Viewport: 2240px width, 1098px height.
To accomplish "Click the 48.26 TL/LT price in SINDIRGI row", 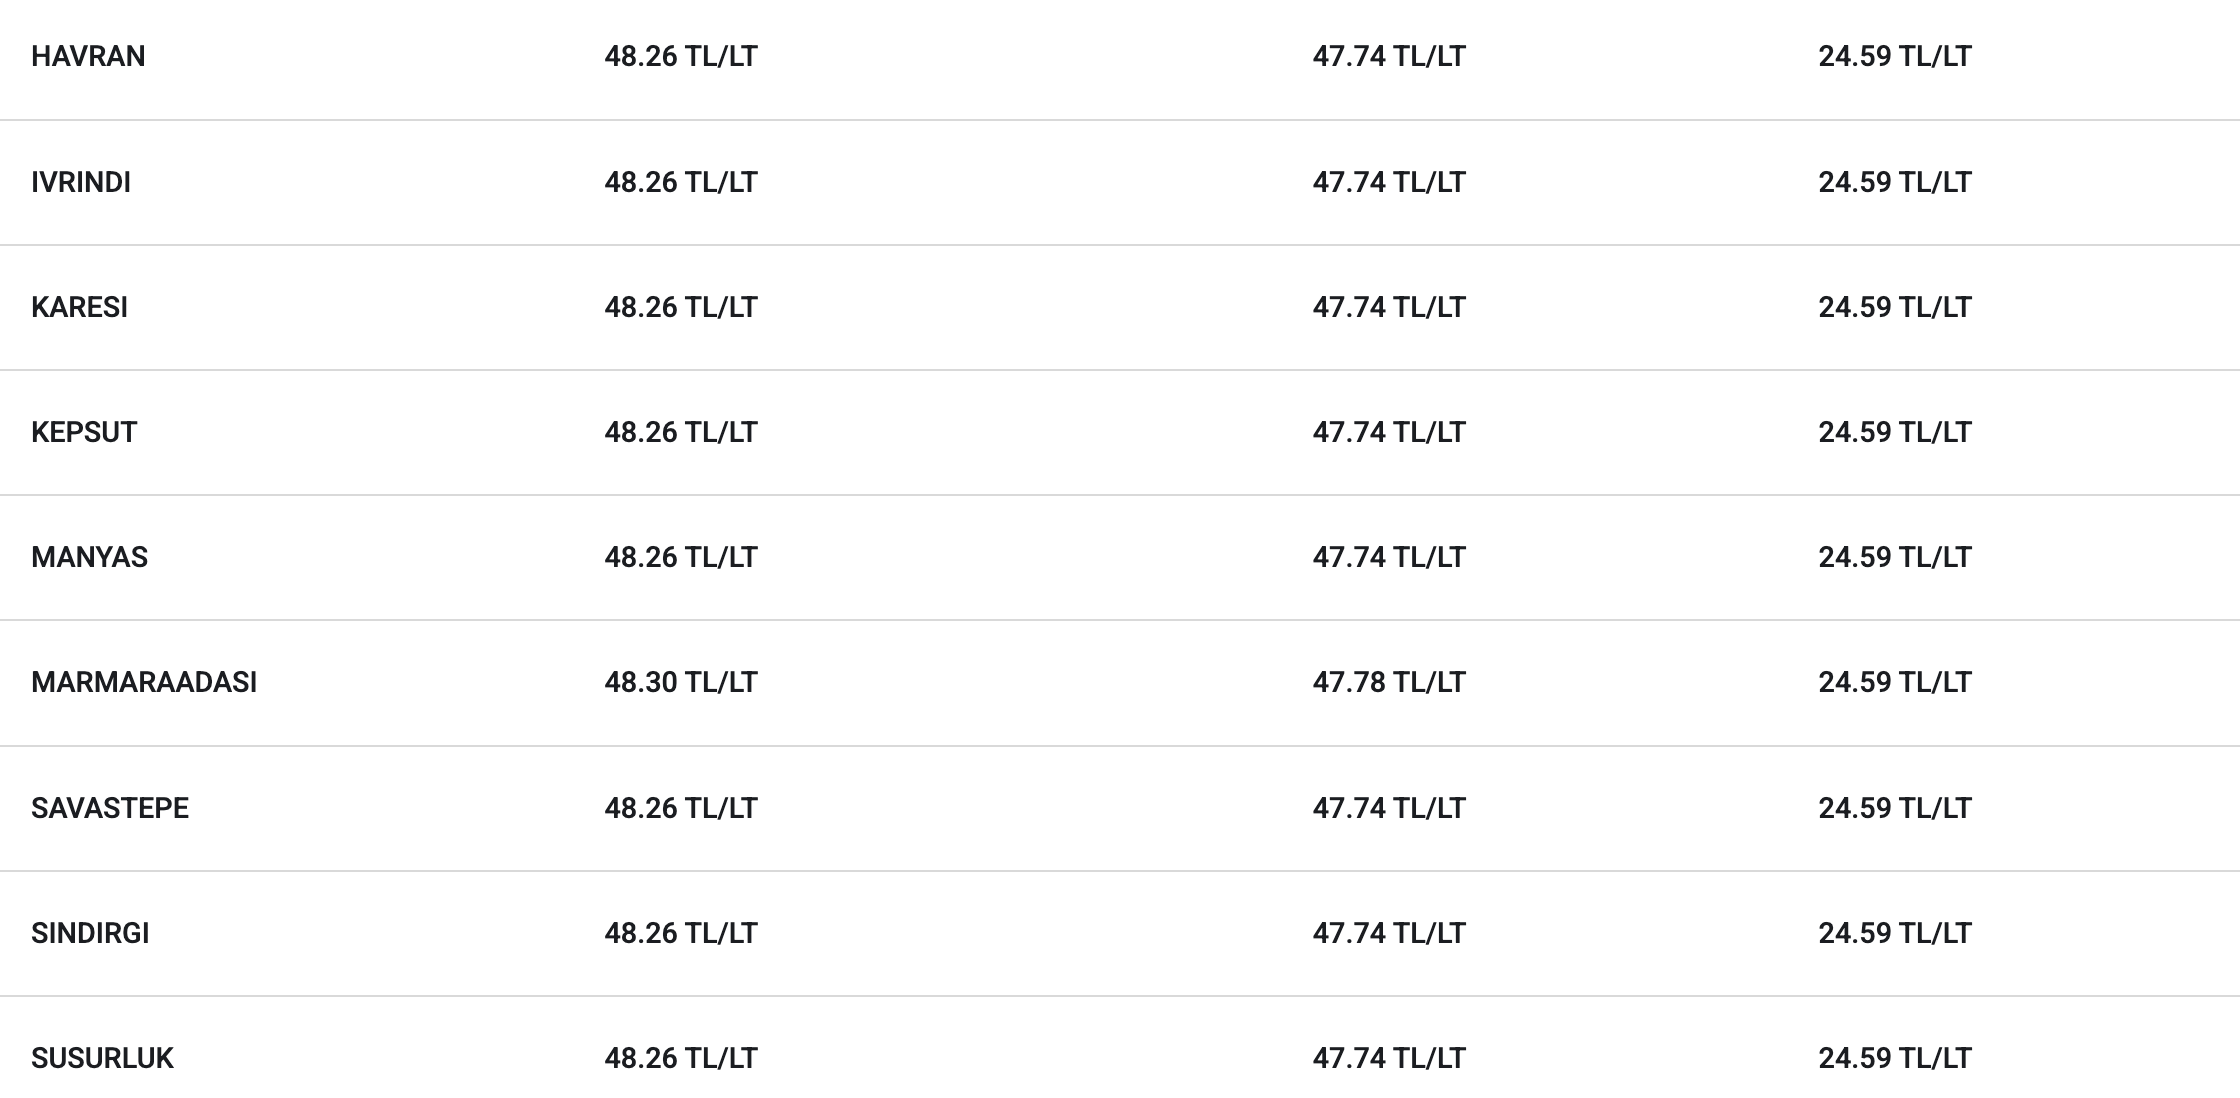I will click(x=681, y=933).
